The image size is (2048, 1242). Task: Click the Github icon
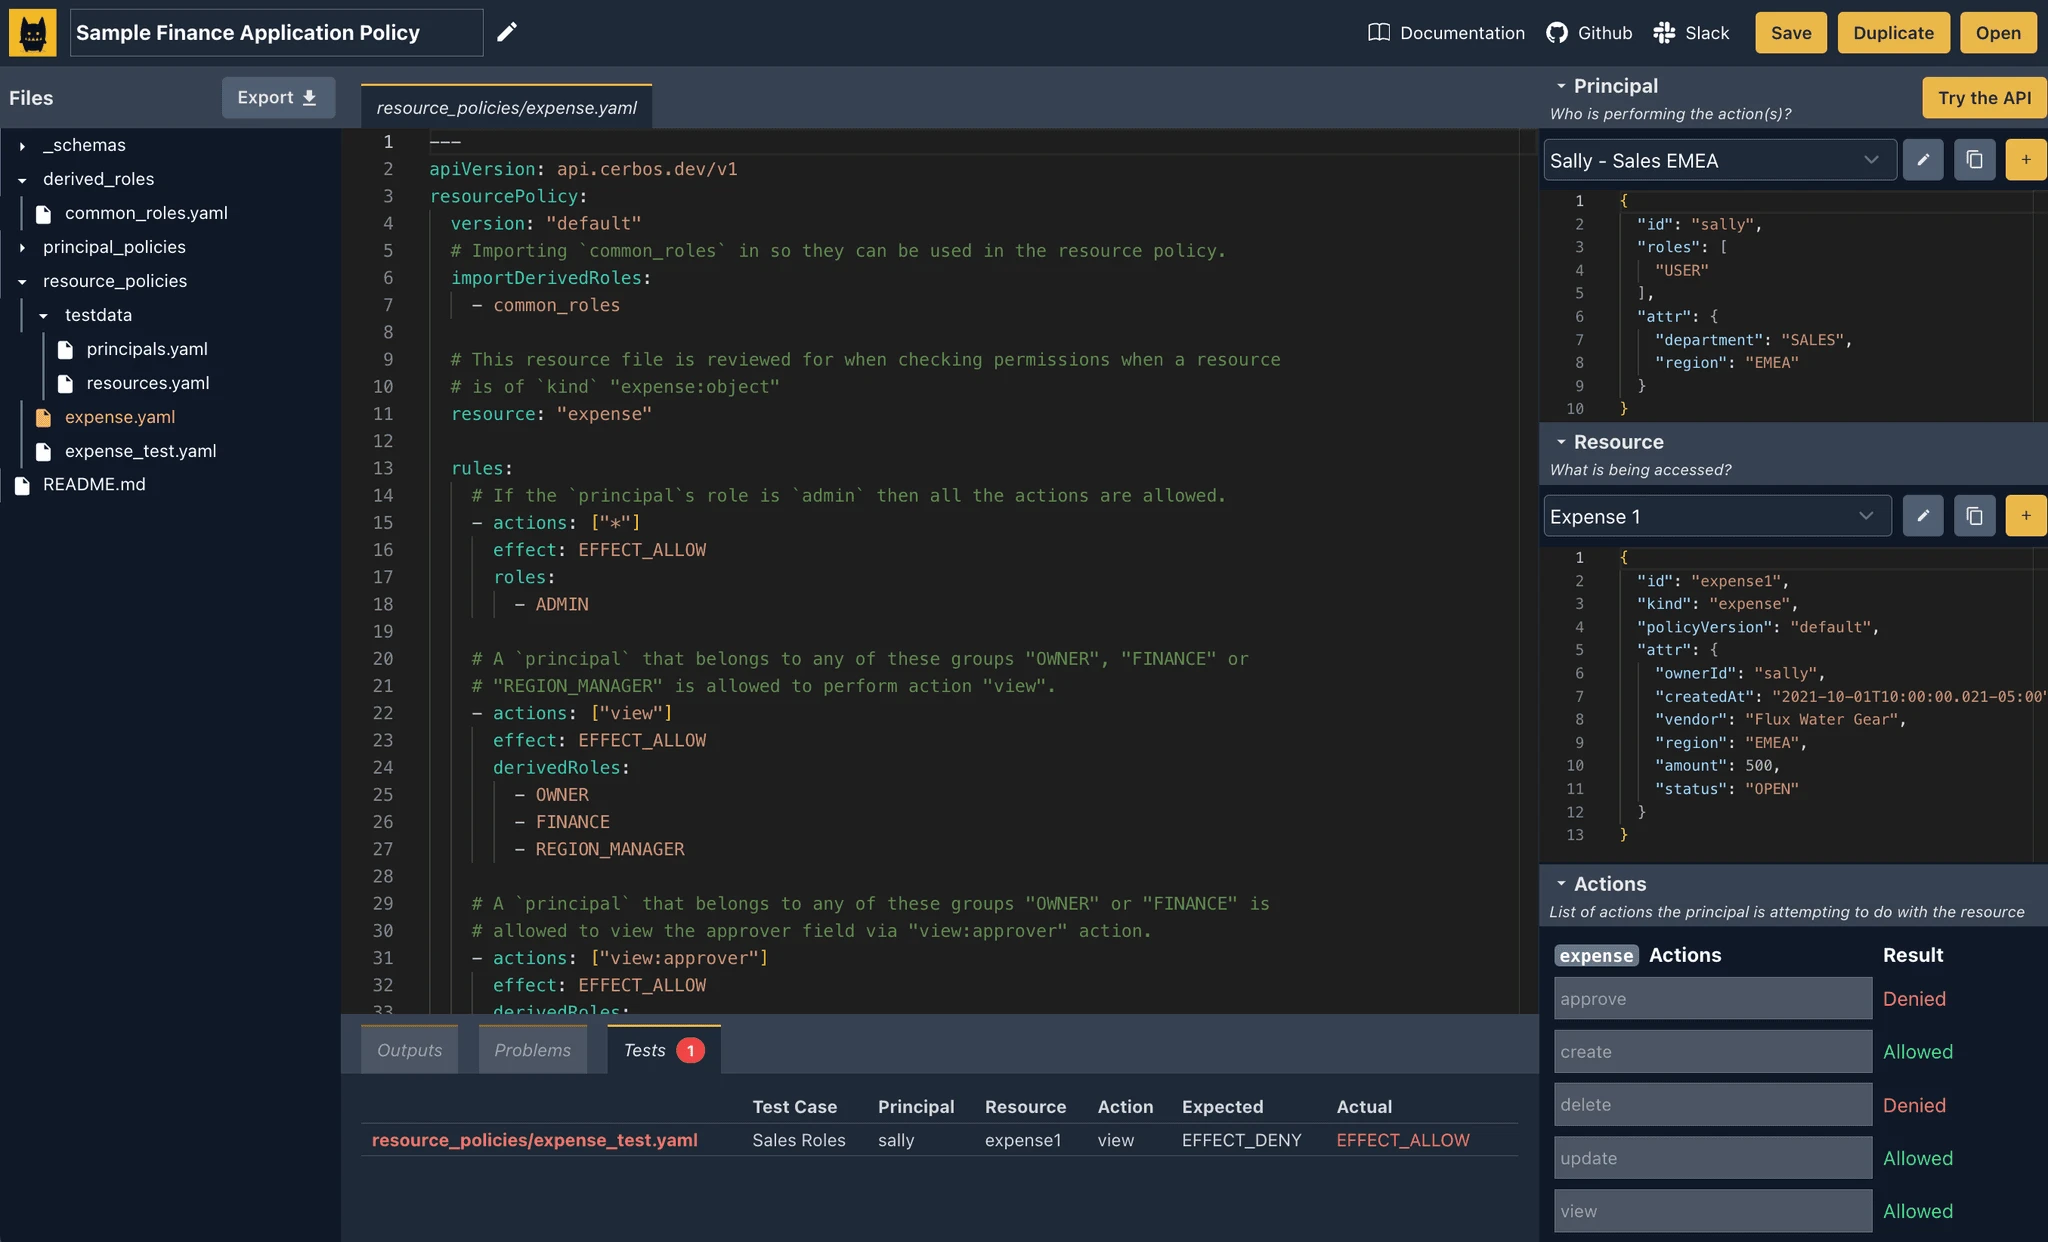1556,32
